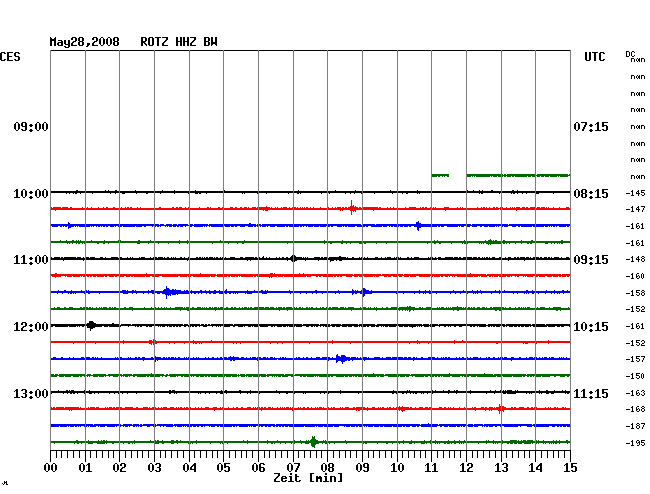Click the UTC column header
This screenshot has width=650, height=494.
pos(595,57)
